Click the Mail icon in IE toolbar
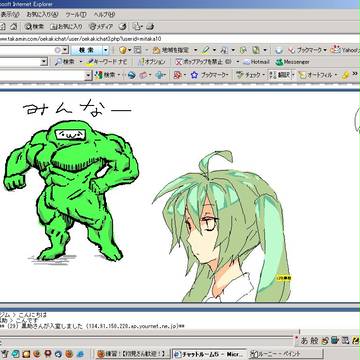 137,26
